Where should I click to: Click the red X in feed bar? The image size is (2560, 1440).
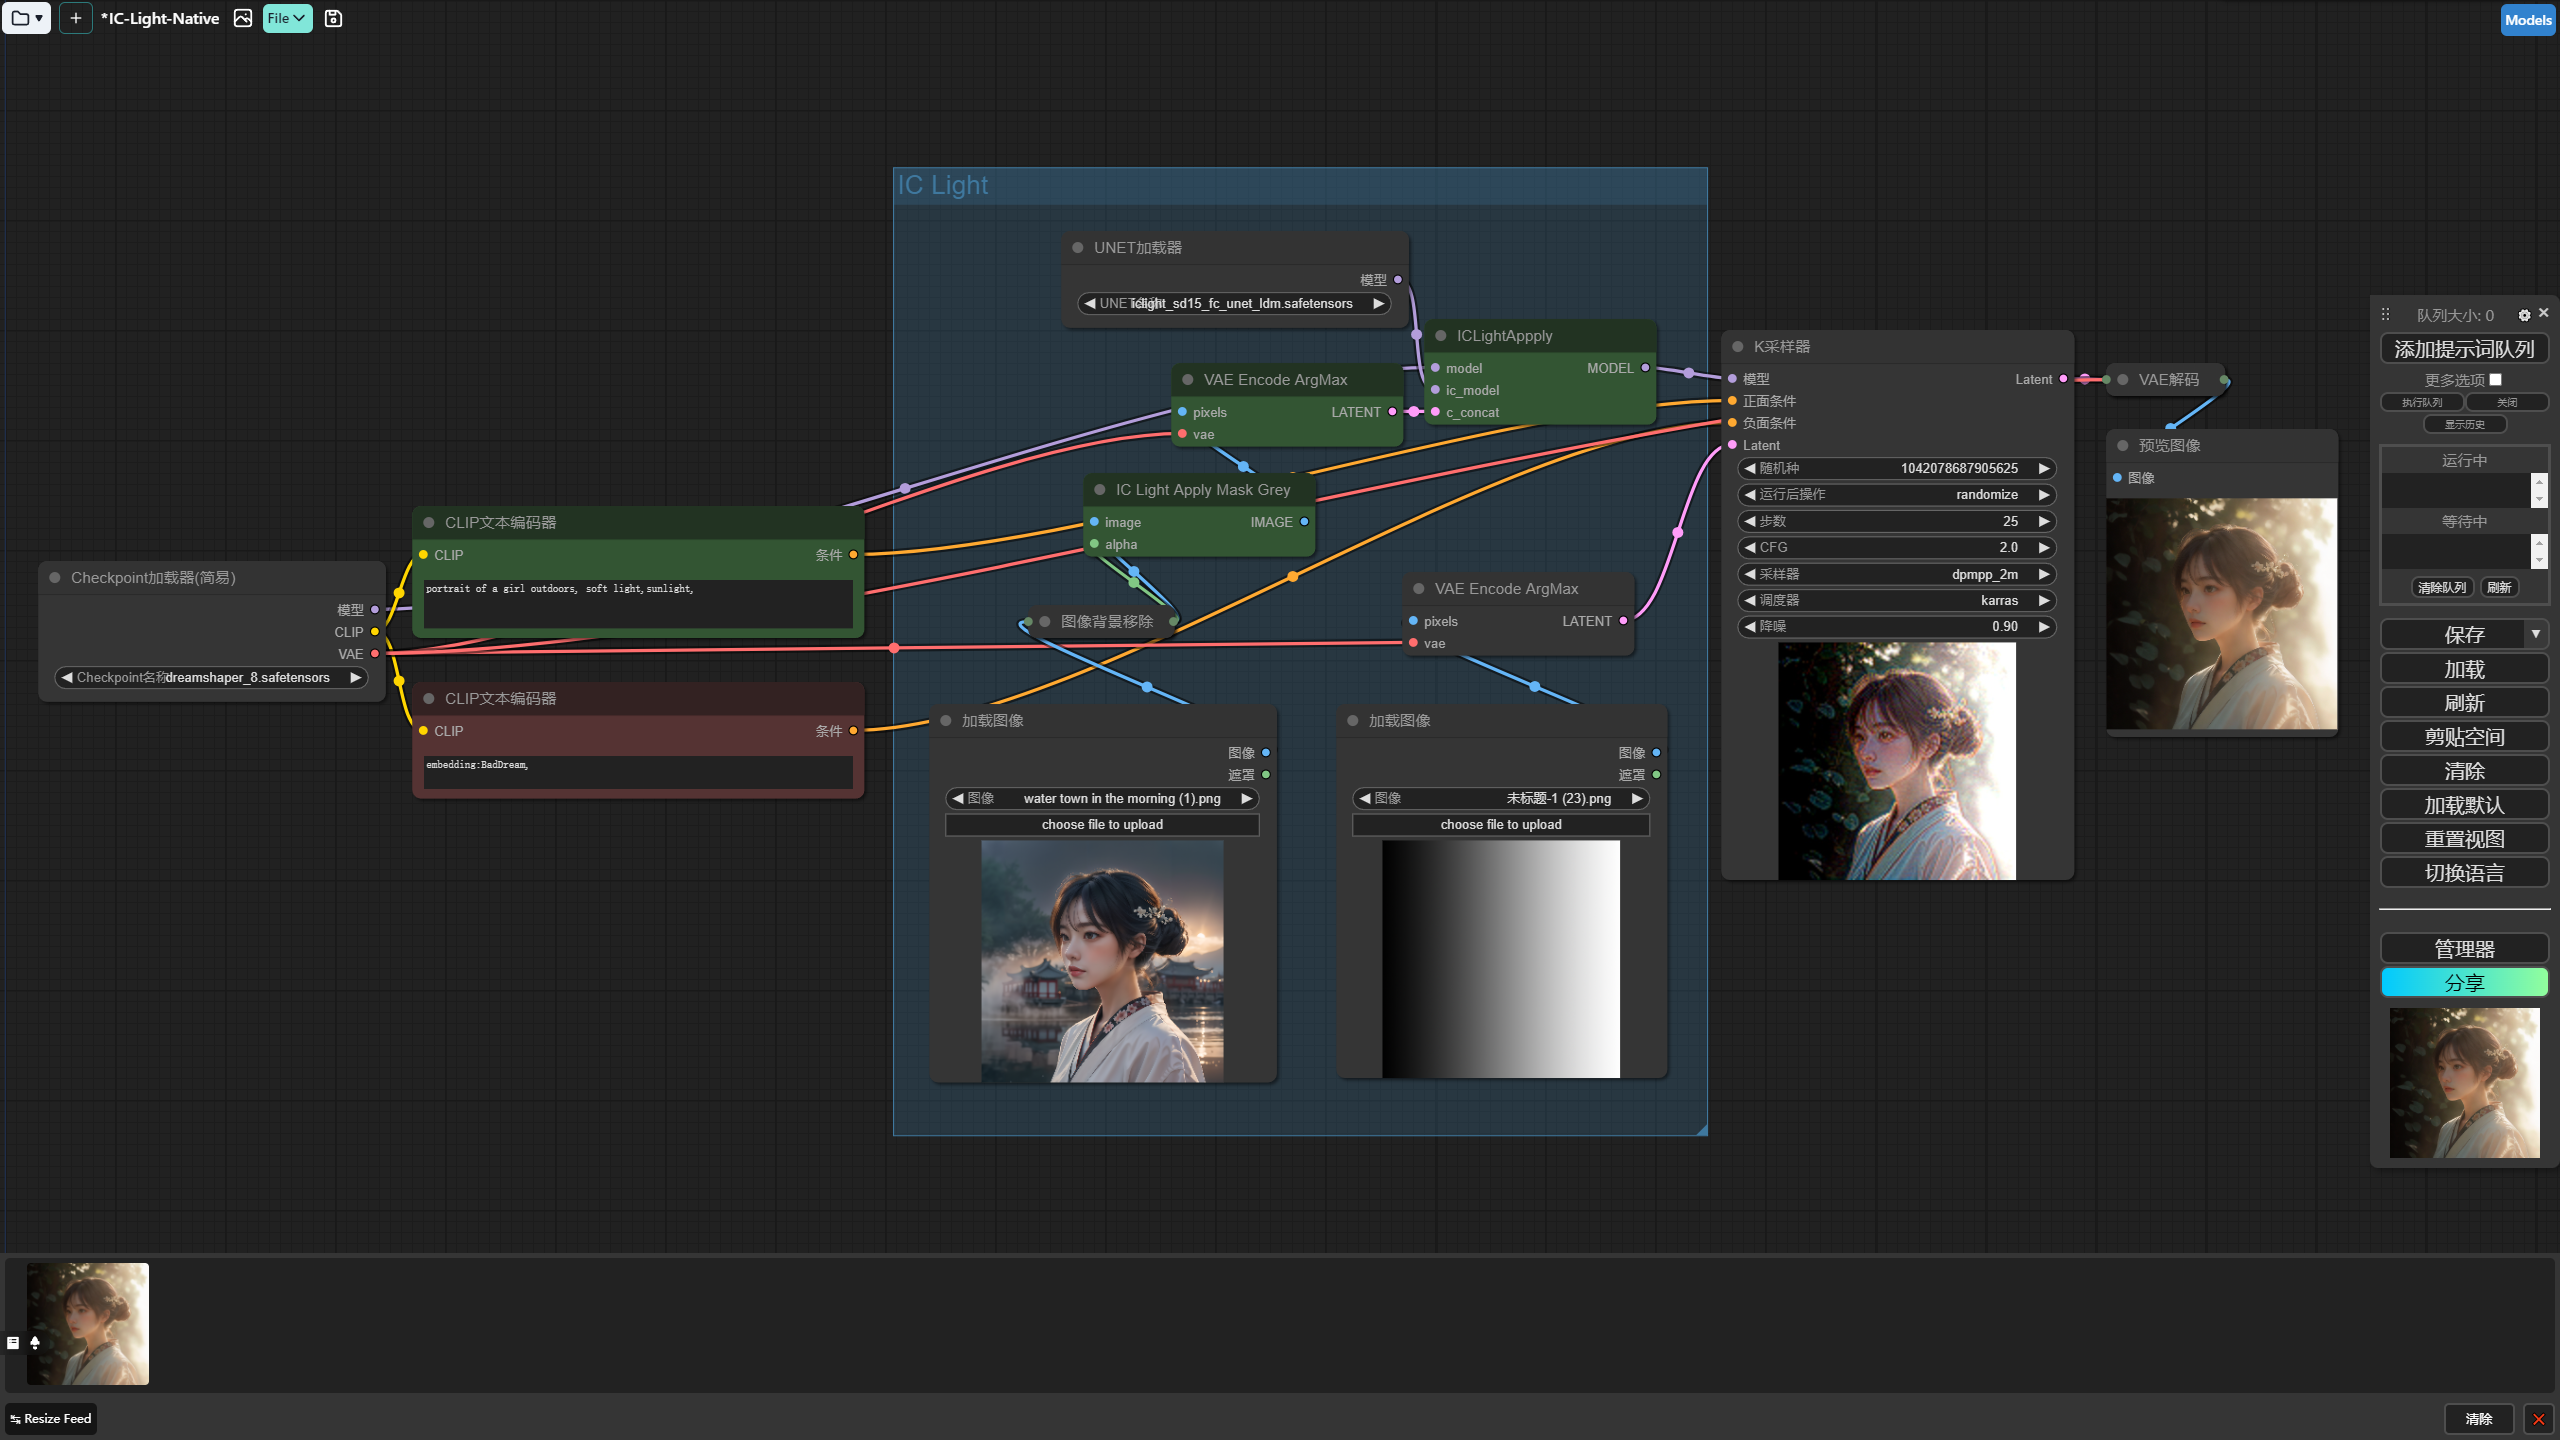[2538, 1419]
